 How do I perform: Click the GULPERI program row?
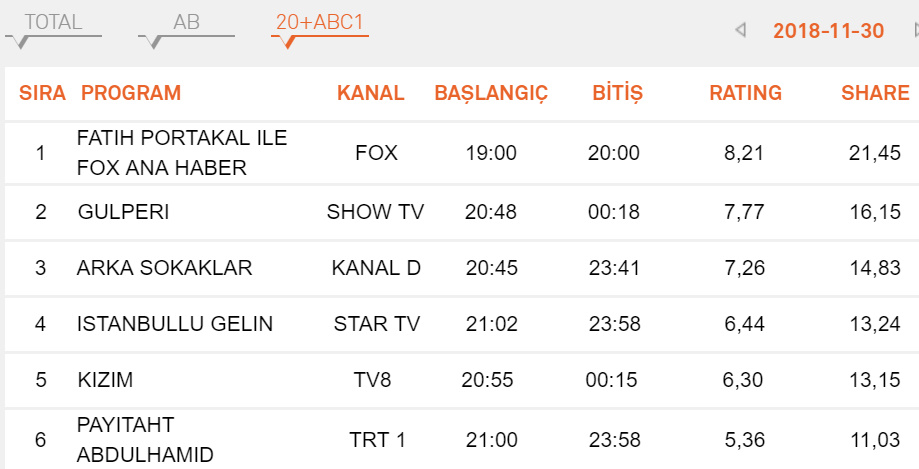[x=124, y=212]
